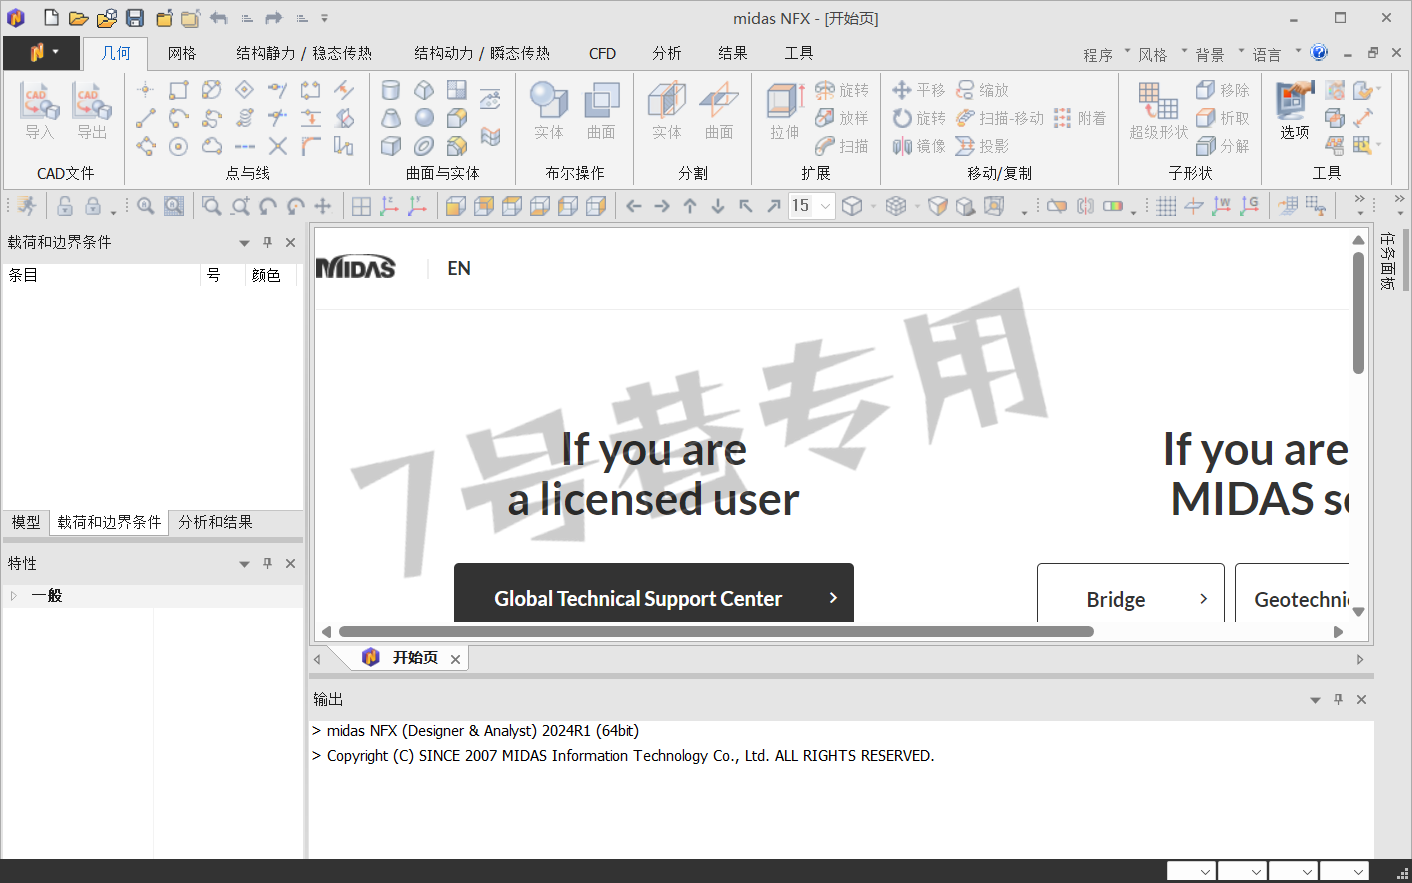The image size is (1412, 883).
Task: Click the Bridge button
Action: [x=1130, y=593]
